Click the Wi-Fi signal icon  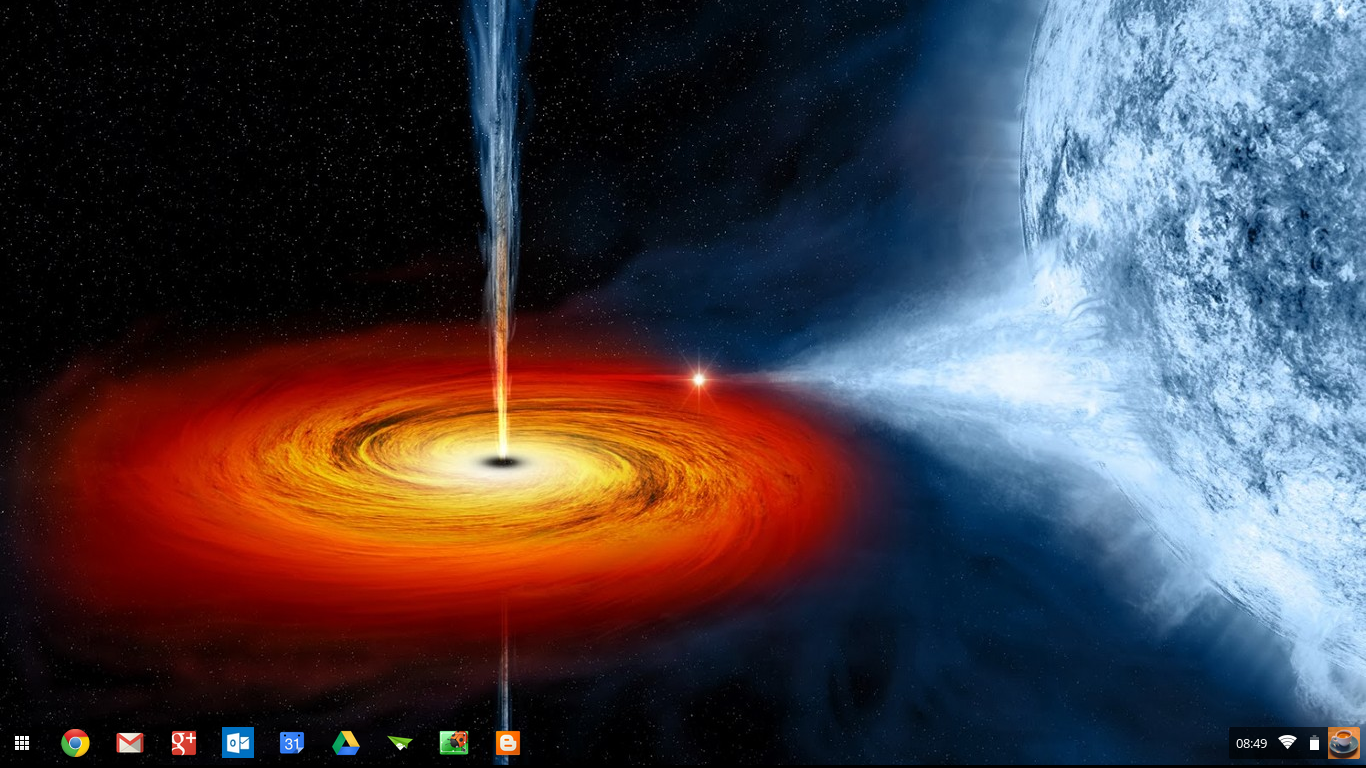point(1287,743)
